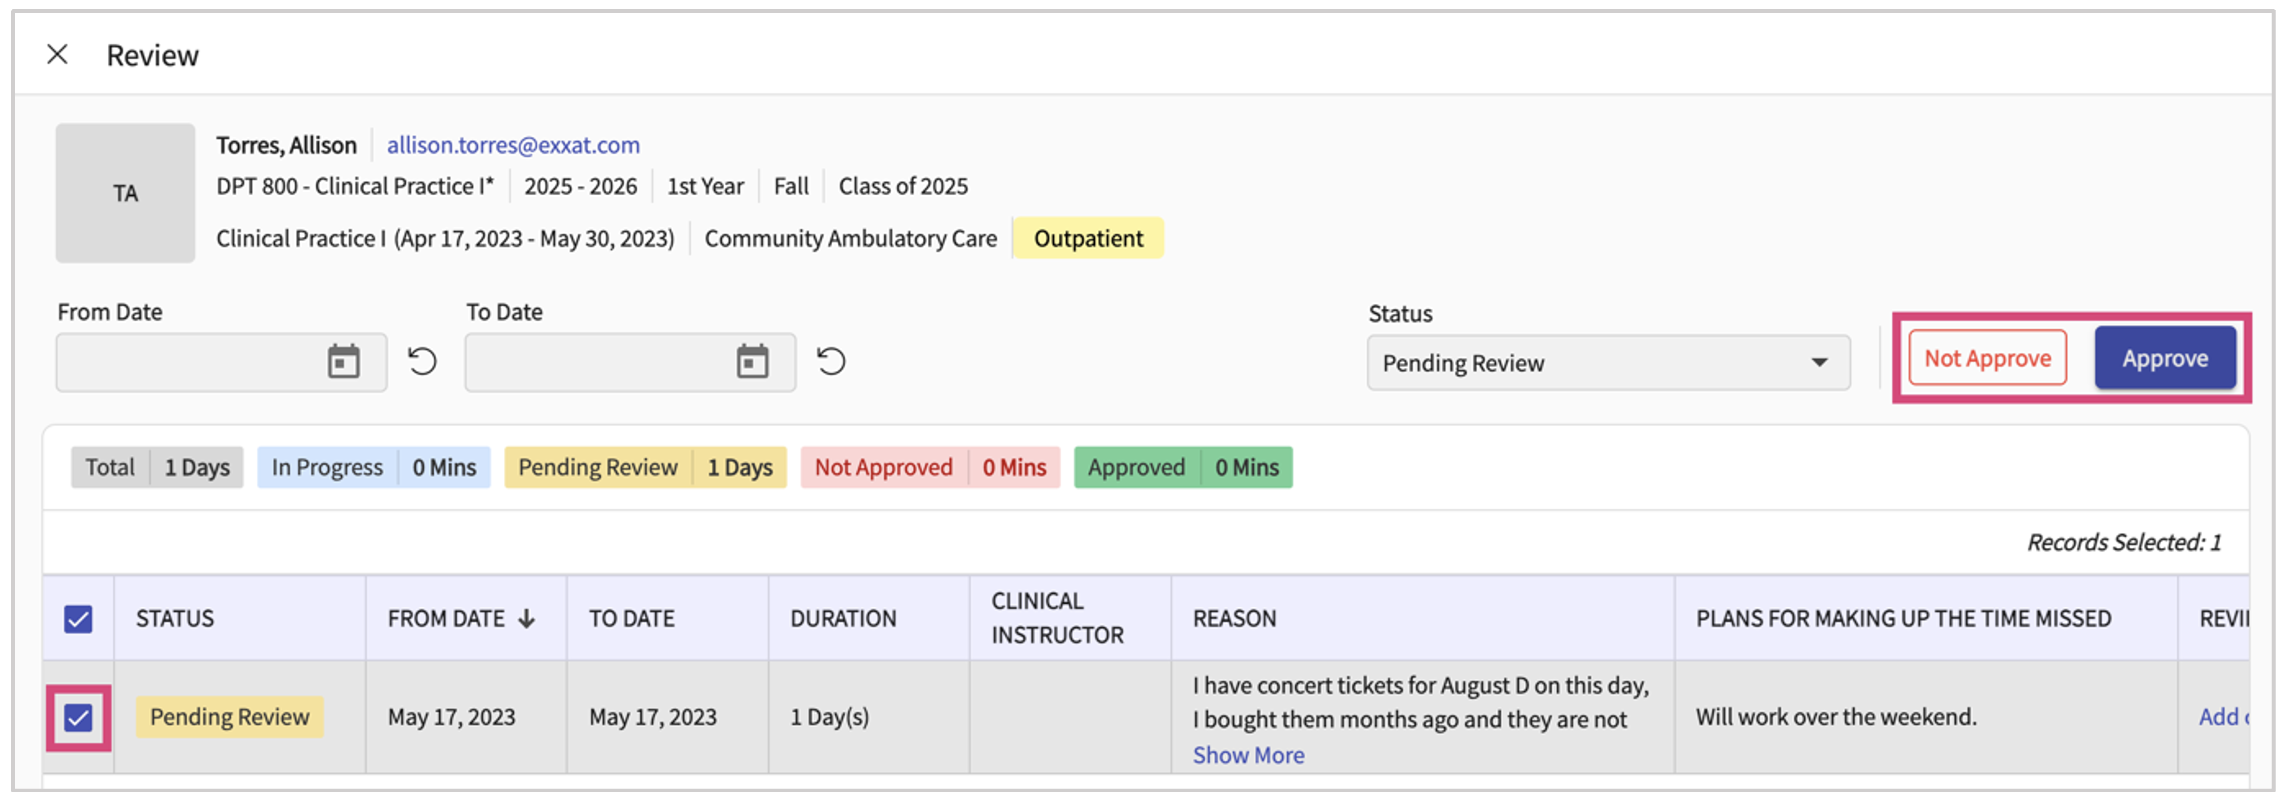
Task: Toggle the select-all header checkbox
Action: [x=78, y=619]
